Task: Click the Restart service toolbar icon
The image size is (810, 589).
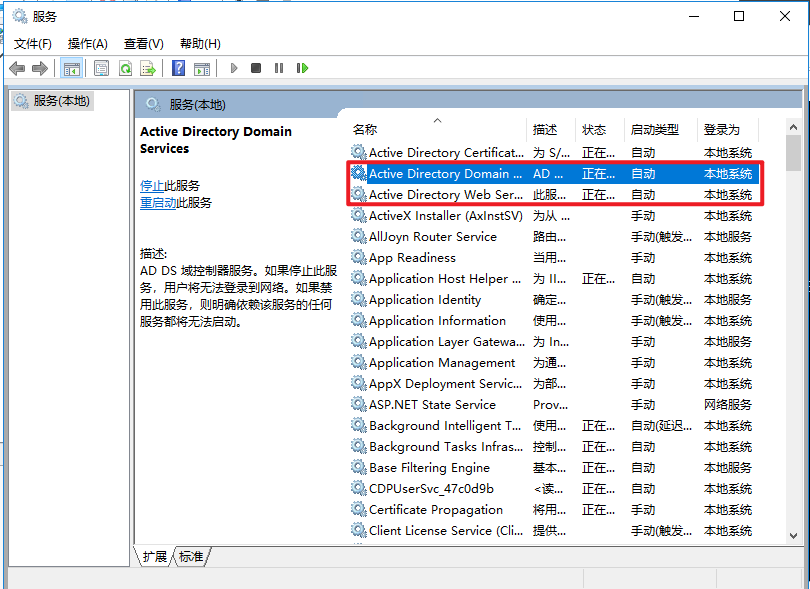Action: point(302,68)
